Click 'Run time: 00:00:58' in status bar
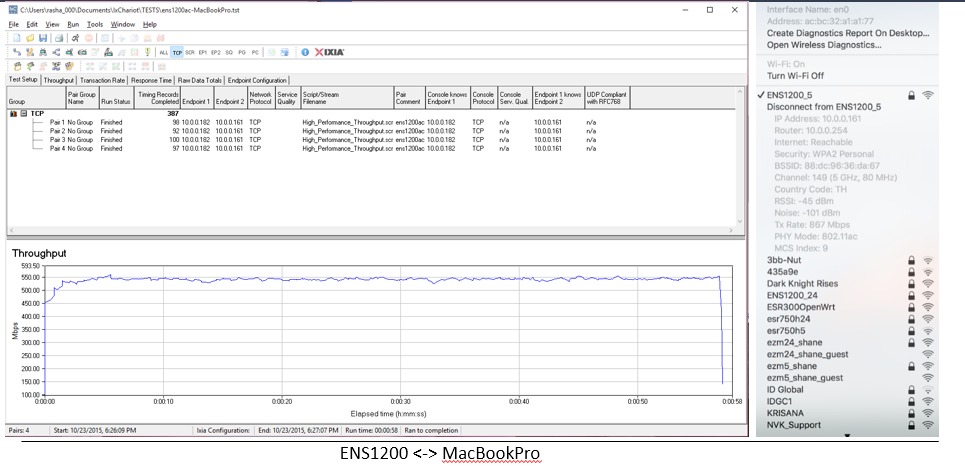 [372, 430]
